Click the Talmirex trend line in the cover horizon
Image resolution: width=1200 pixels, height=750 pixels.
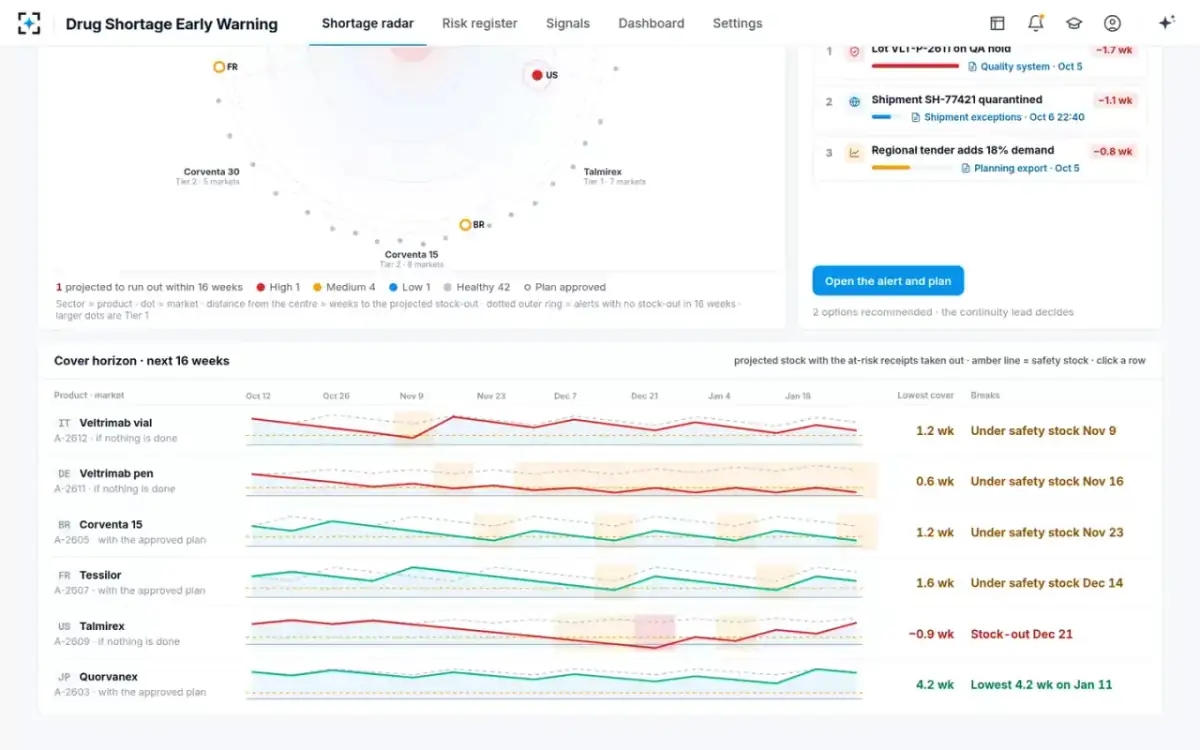(x=554, y=634)
